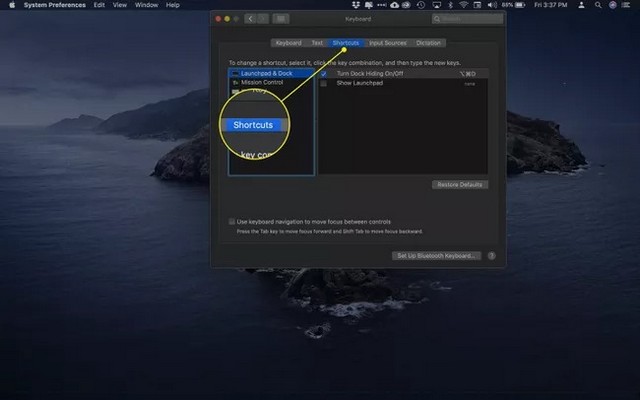Open the Wi-Fi status menu
The height and width of the screenshot is (400, 640).
(x=464, y=5)
